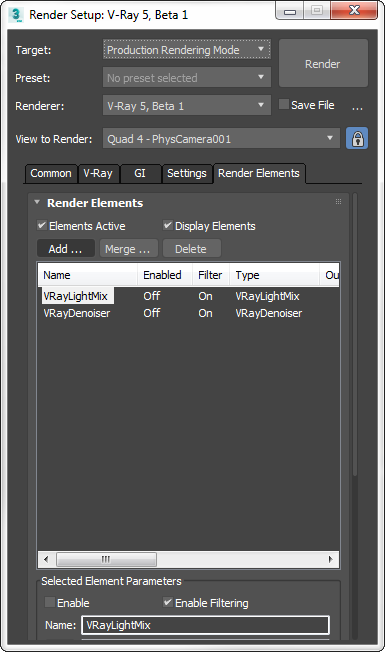This screenshot has width=385, height=652.
Task: Switch to the Common tab
Action: tap(51, 173)
